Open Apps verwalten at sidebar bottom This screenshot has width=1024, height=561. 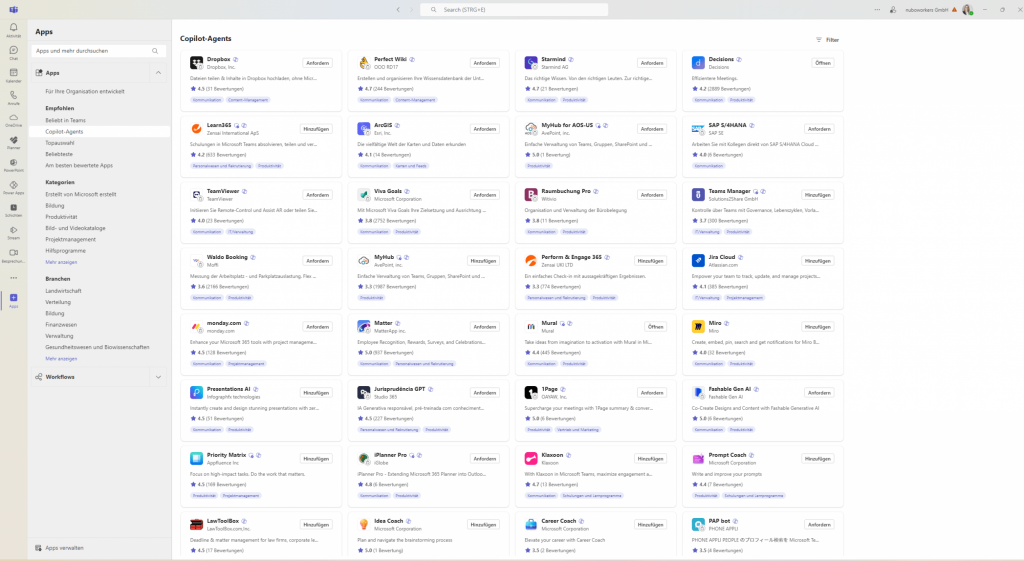[x=59, y=548]
